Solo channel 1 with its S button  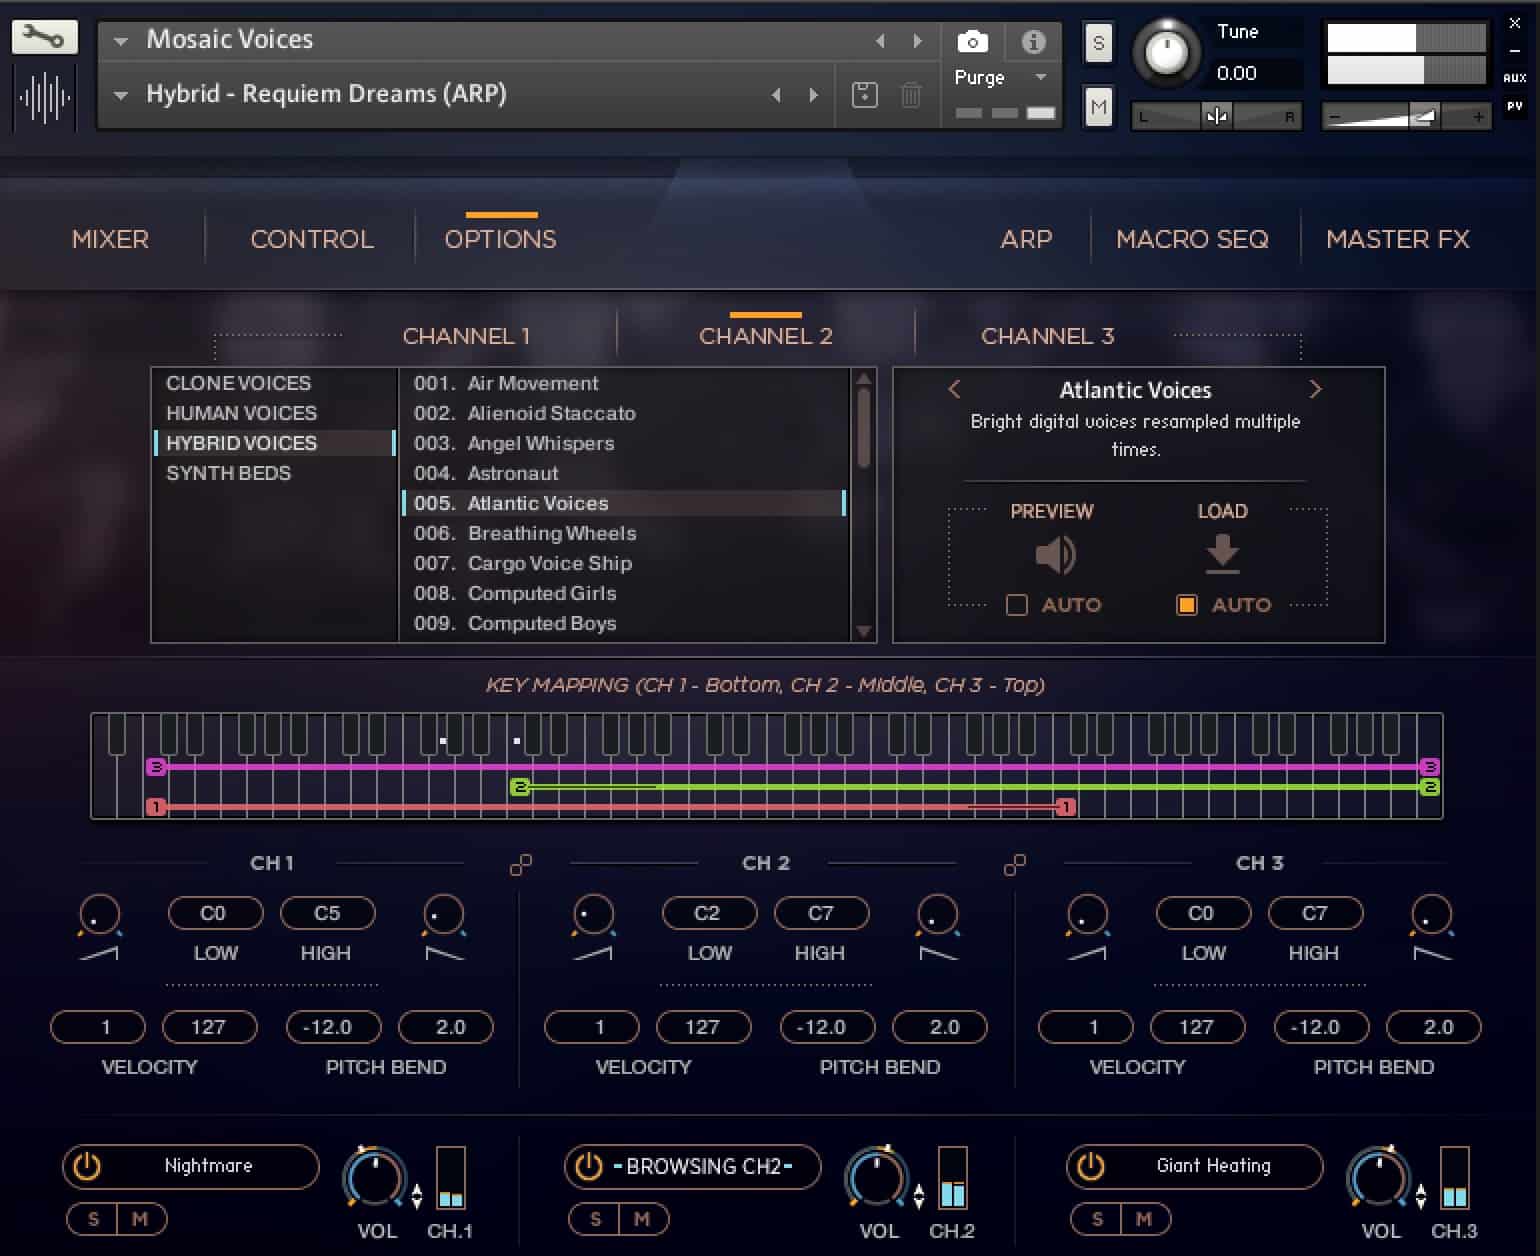point(93,1219)
